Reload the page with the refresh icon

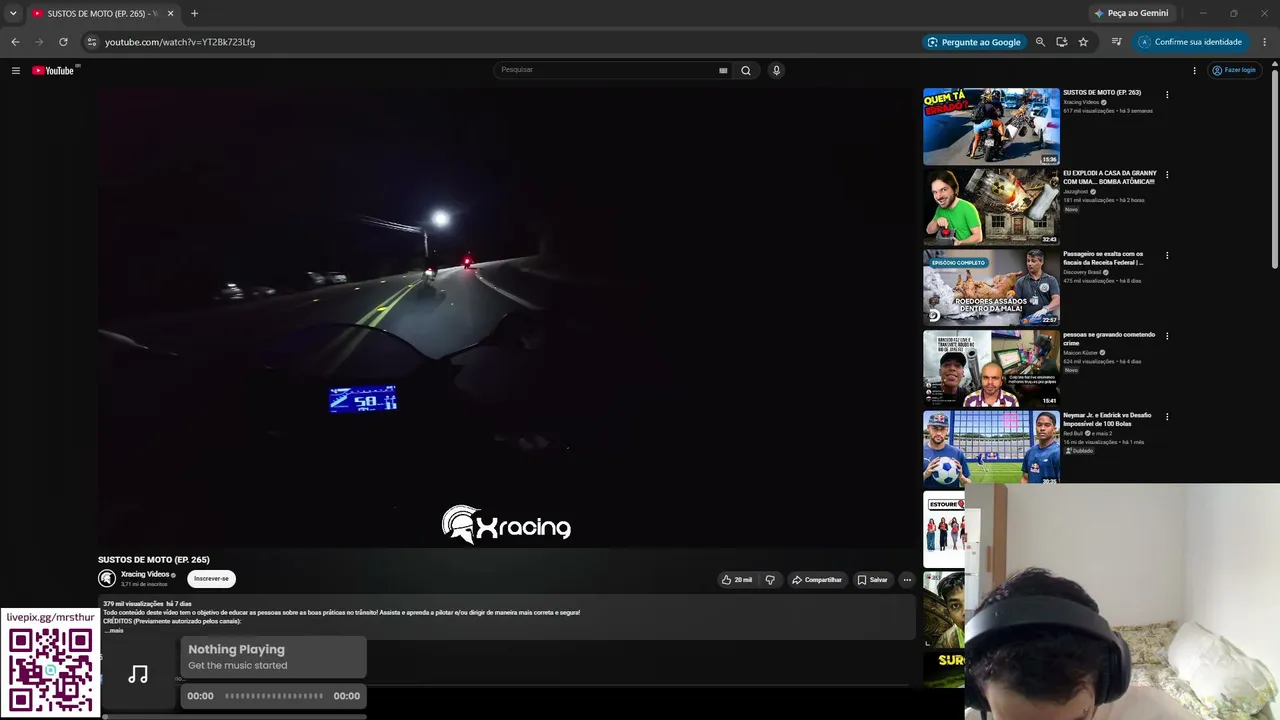[x=63, y=42]
